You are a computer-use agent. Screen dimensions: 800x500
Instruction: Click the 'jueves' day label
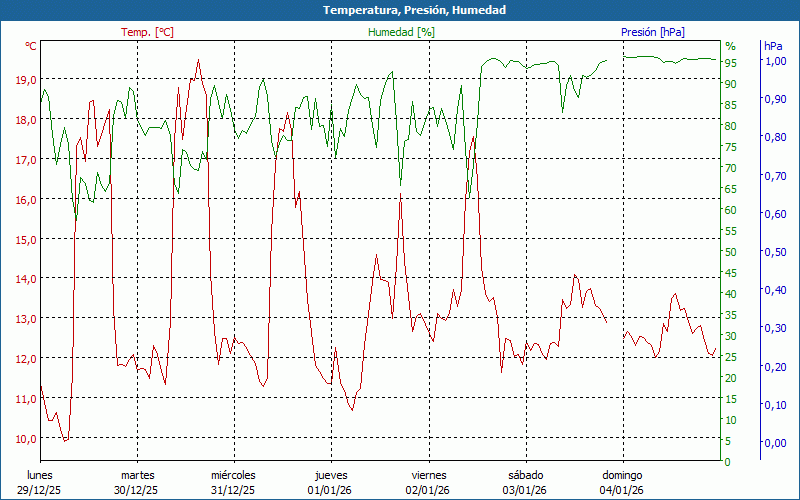click(x=331, y=475)
